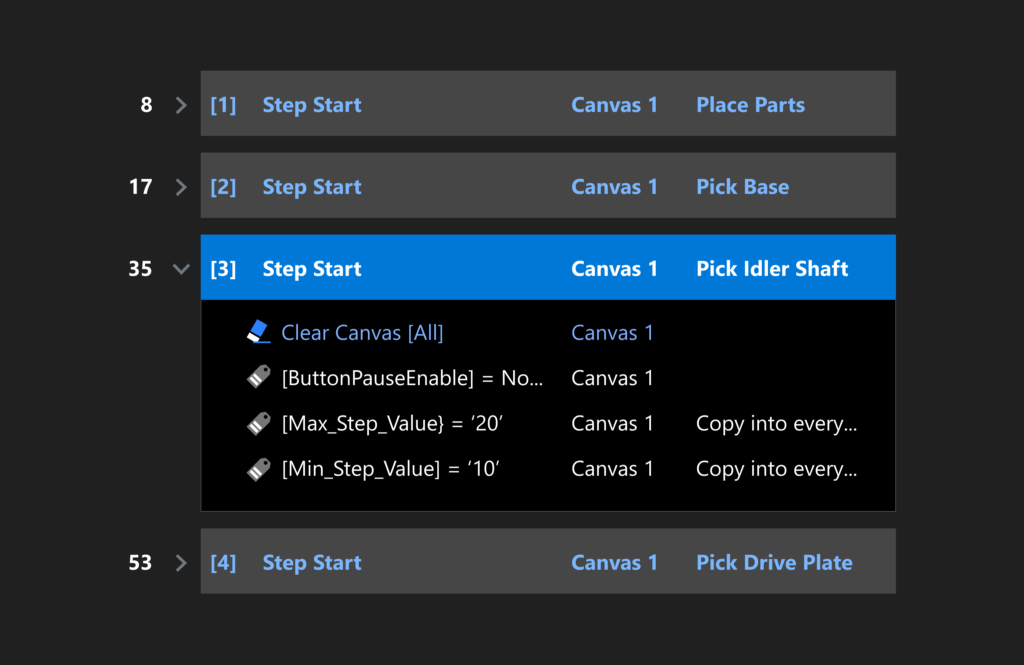Click the eraser icon beside Clear Canvas
1024x665 pixels.
pyautogui.click(x=258, y=332)
